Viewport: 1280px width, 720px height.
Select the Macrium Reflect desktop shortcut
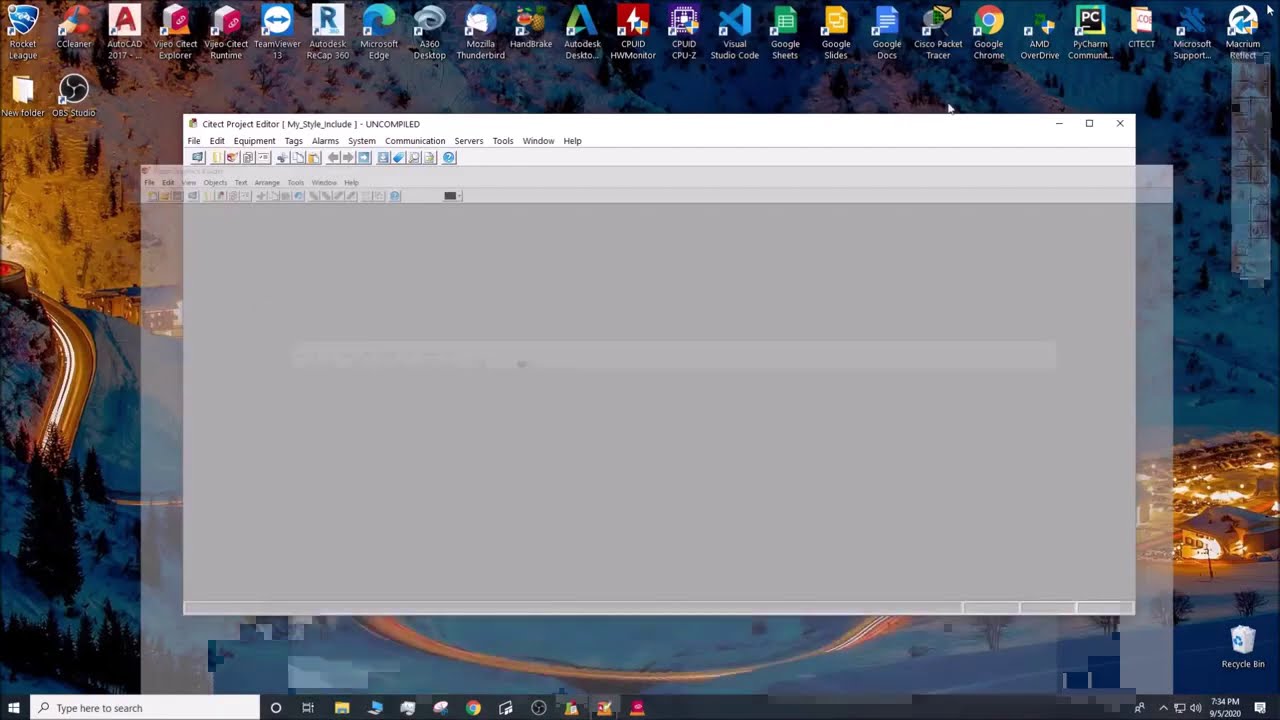click(x=1243, y=32)
